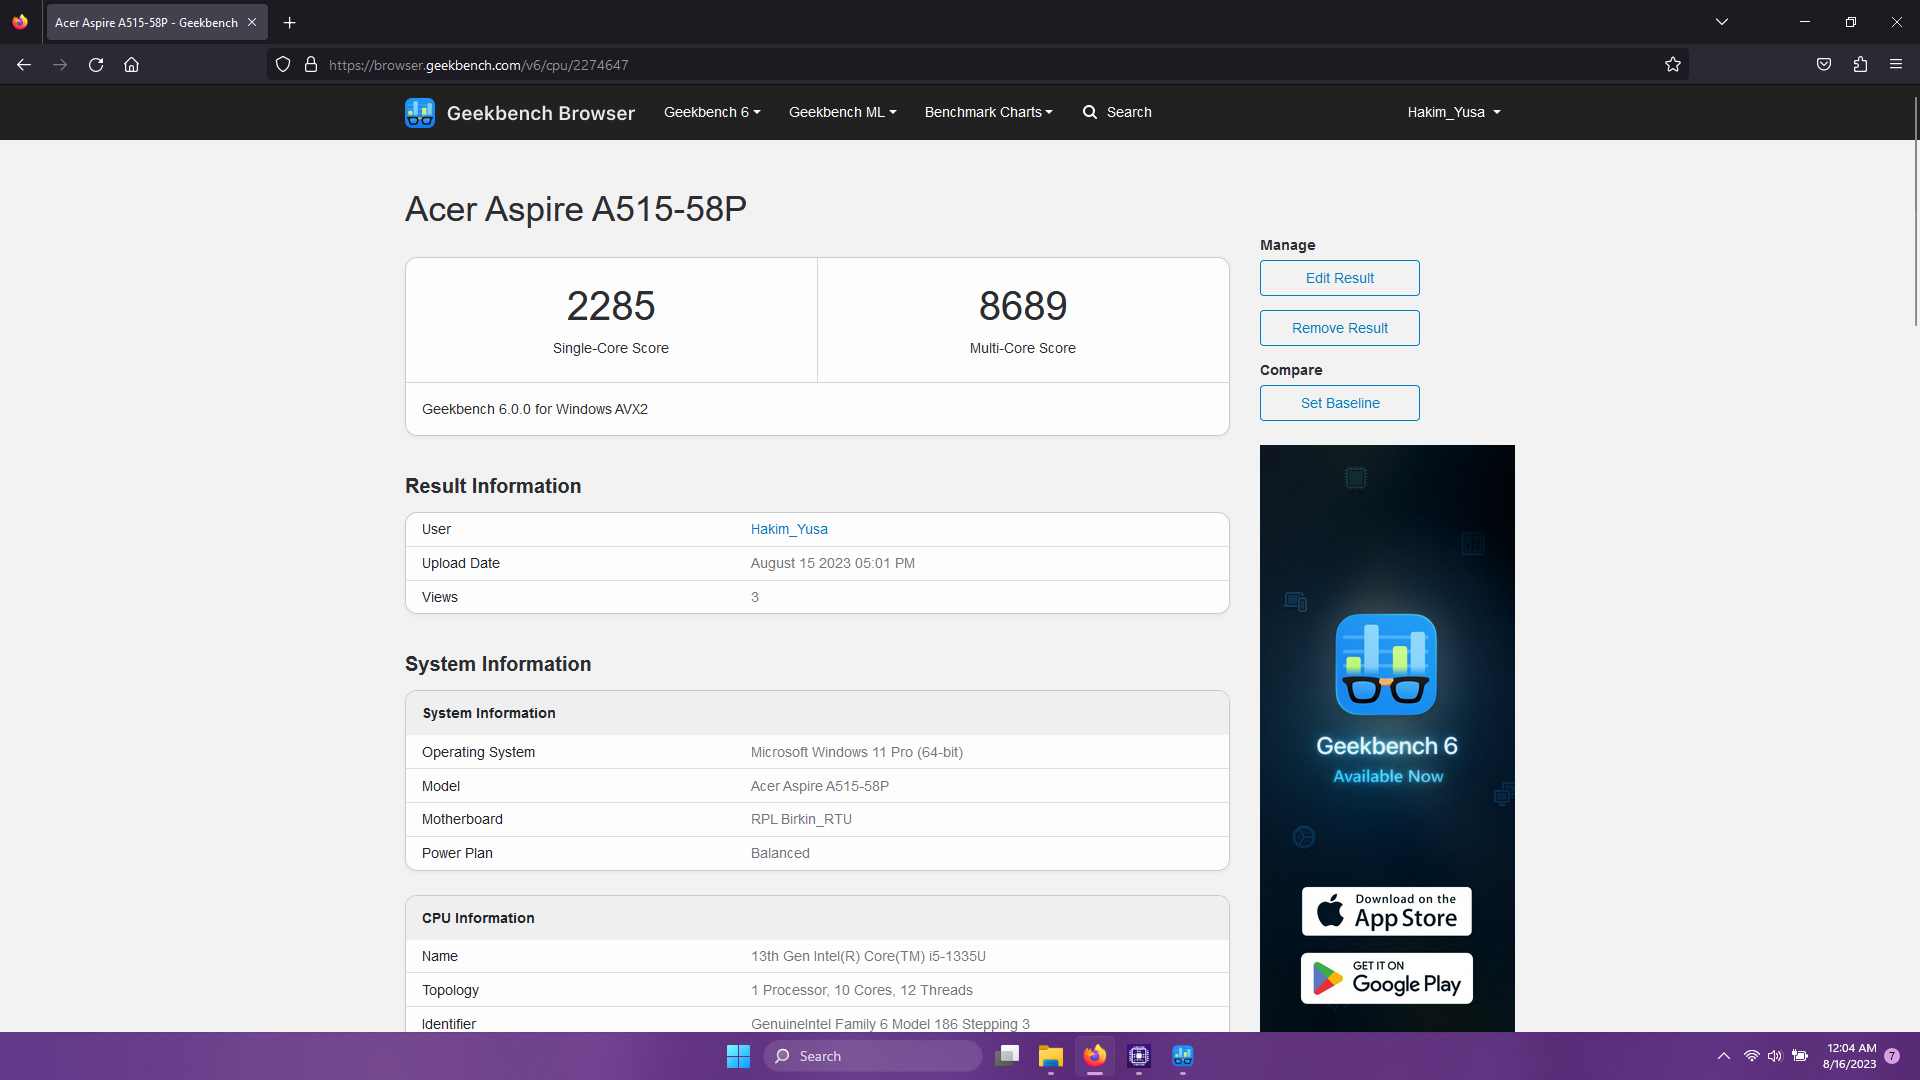1920x1080 pixels.
Task: Click the battery tray icon
Action: pyautogui.click(x=1800, y=1056)
